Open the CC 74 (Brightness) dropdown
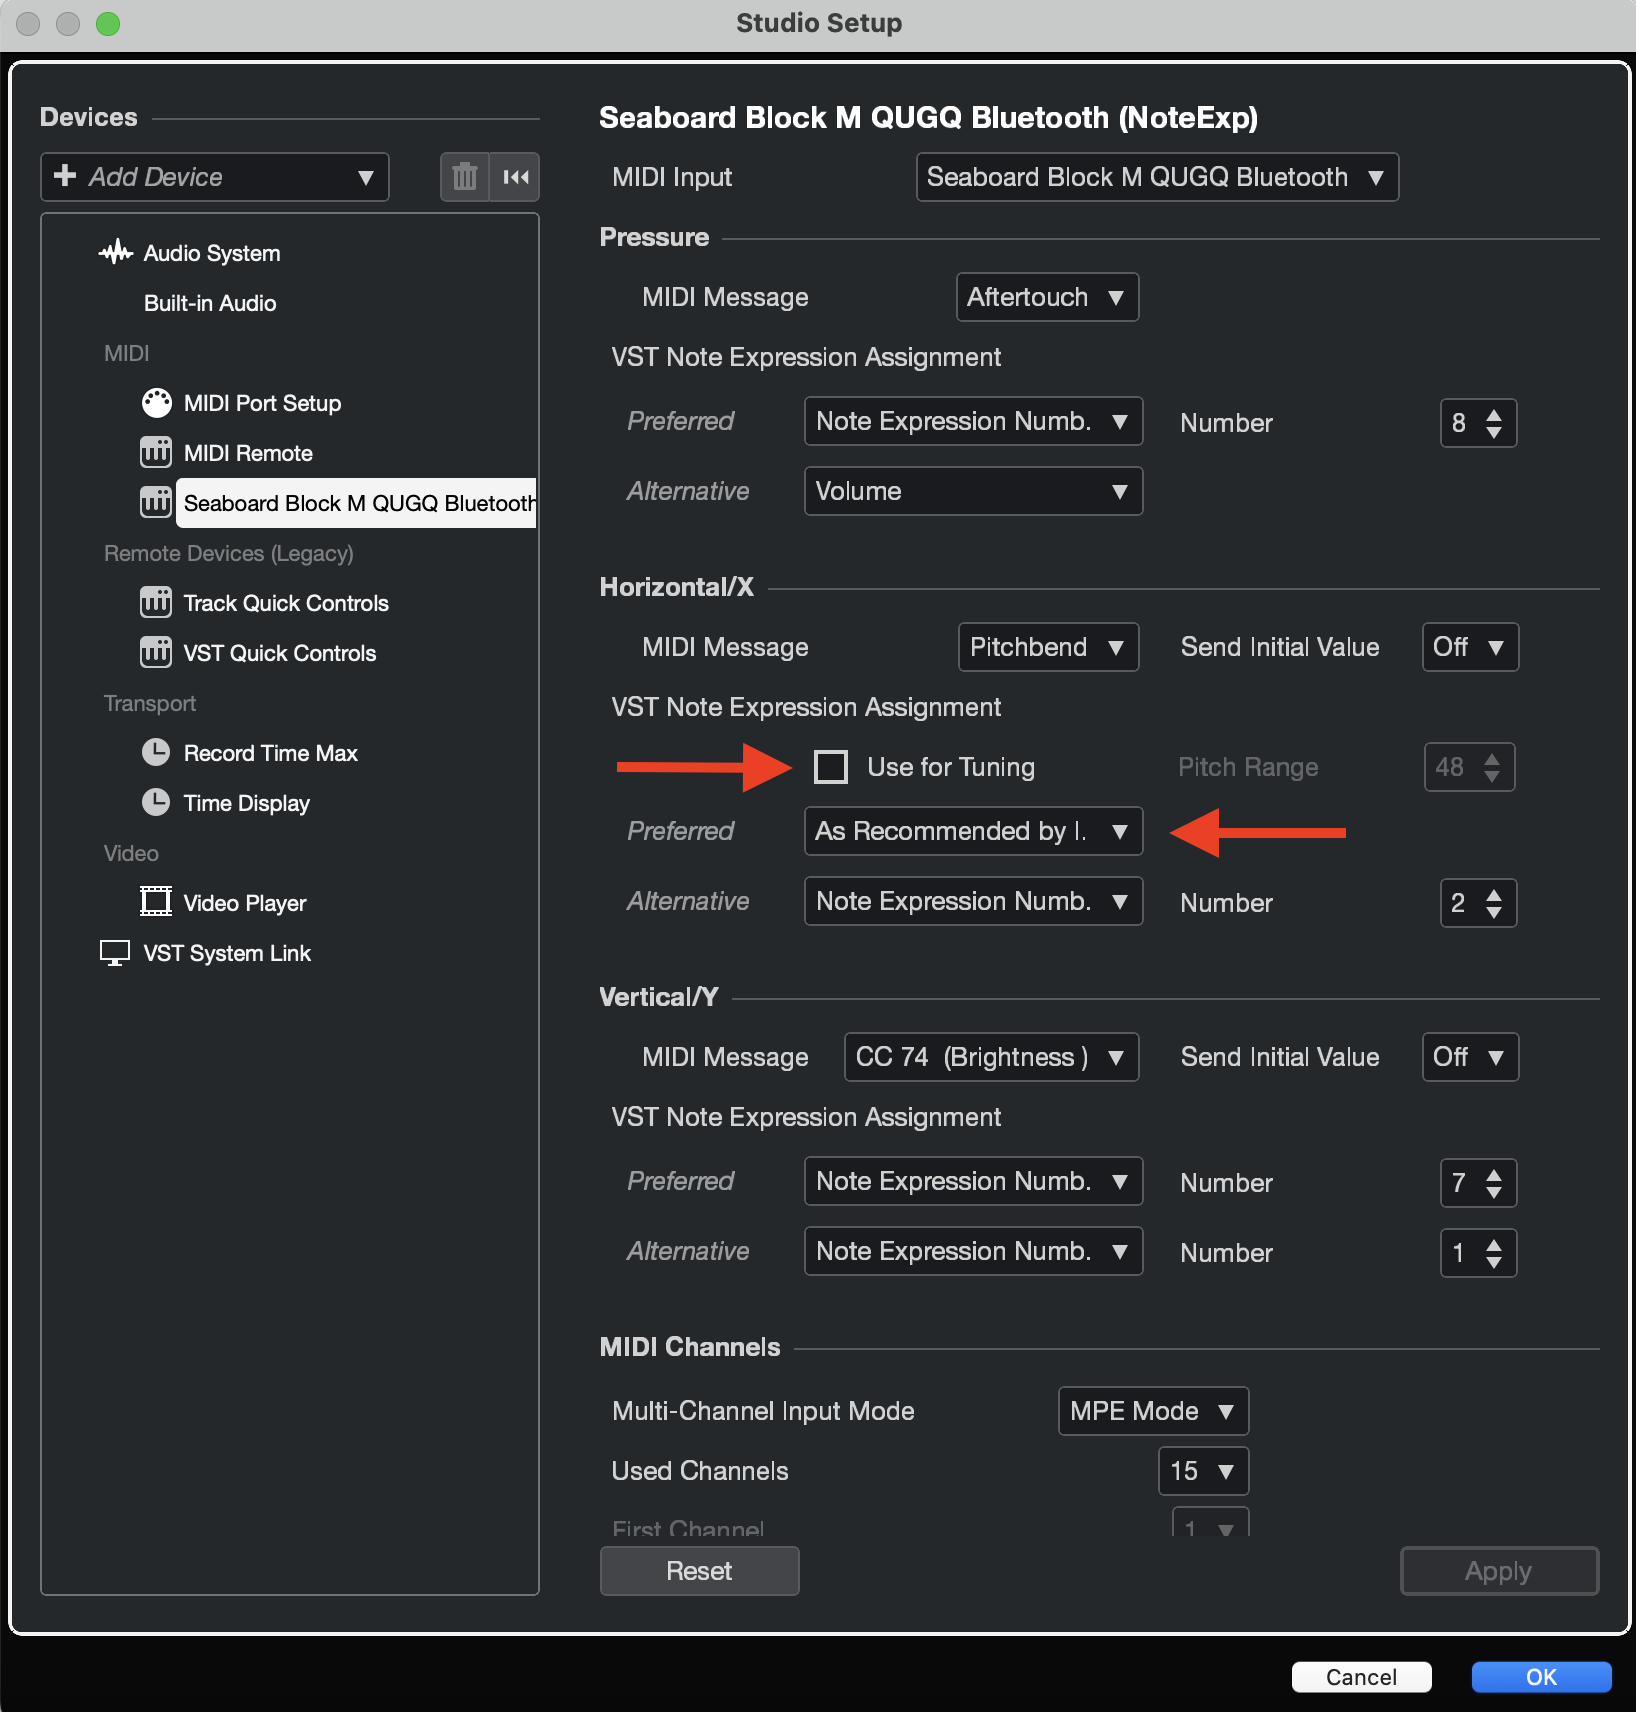The width and height of the screenshot is (1636, 1712). click(991, 1057)
